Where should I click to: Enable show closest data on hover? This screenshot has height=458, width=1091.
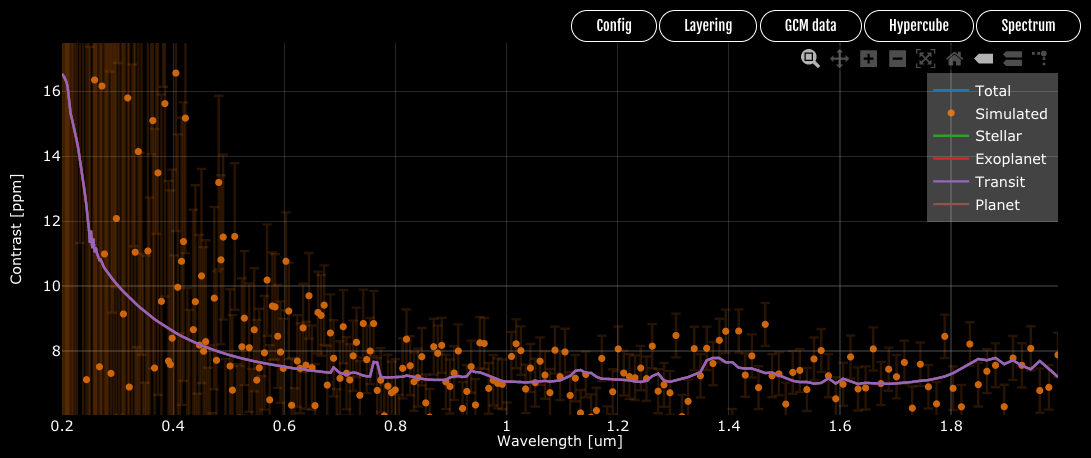click(983, 58)
